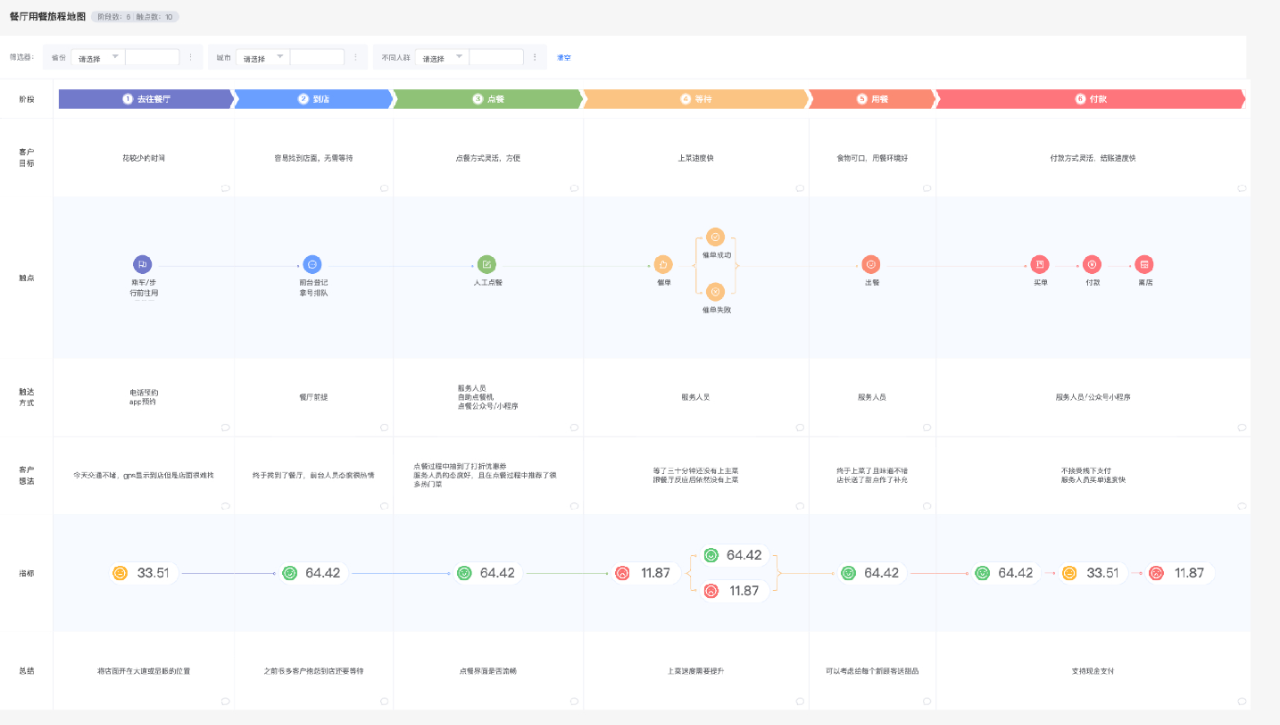The width and height of the screenshot is (1280, 725).
Task: Switch to the 等待 stage header
Action: [x=696, y=99]
